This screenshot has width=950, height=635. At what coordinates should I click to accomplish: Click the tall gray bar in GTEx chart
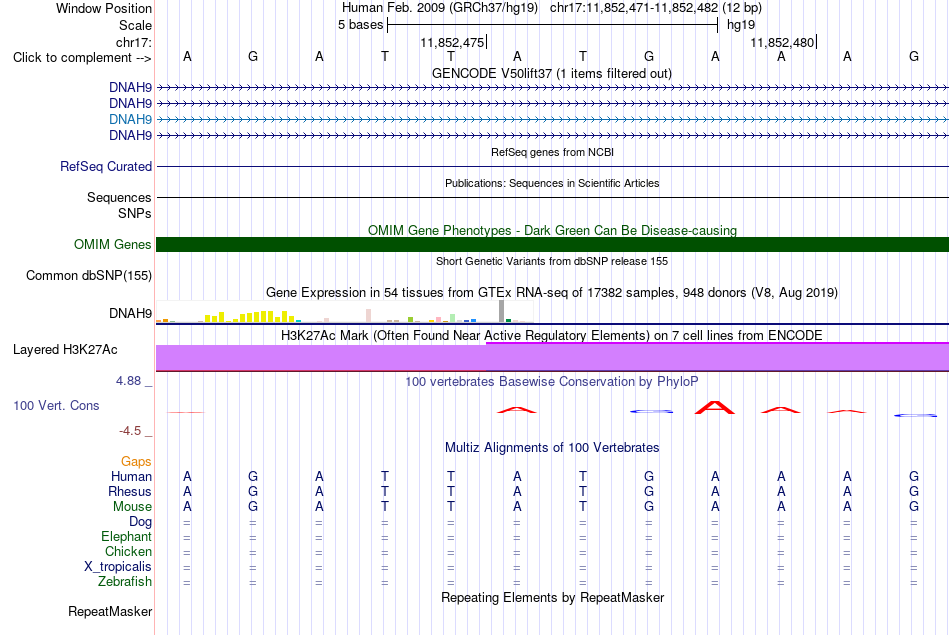click(x=501, y=311)
